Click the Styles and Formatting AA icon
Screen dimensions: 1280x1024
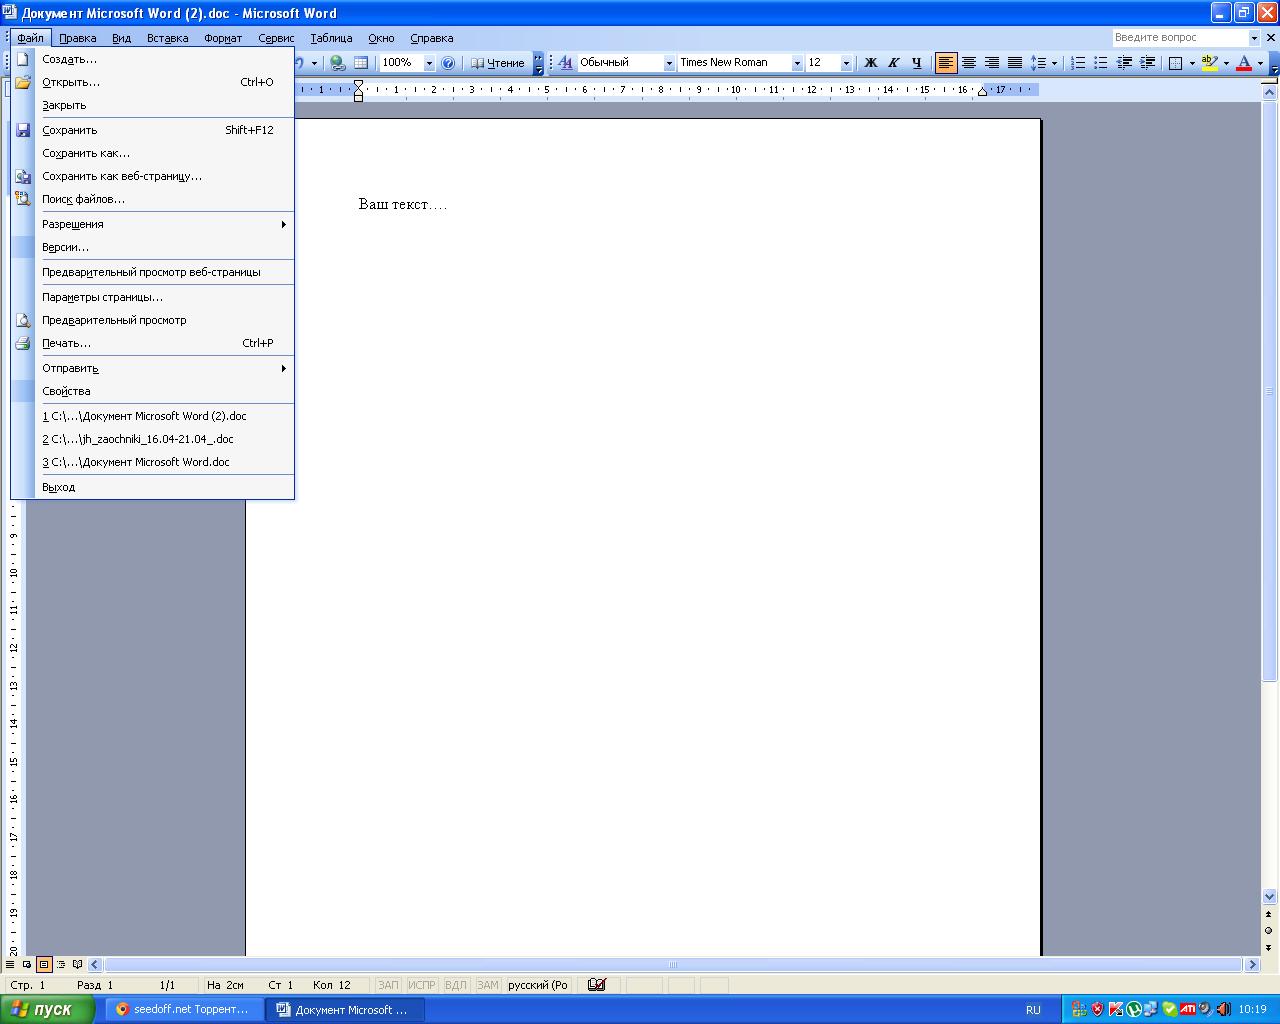tap(565, 63)
